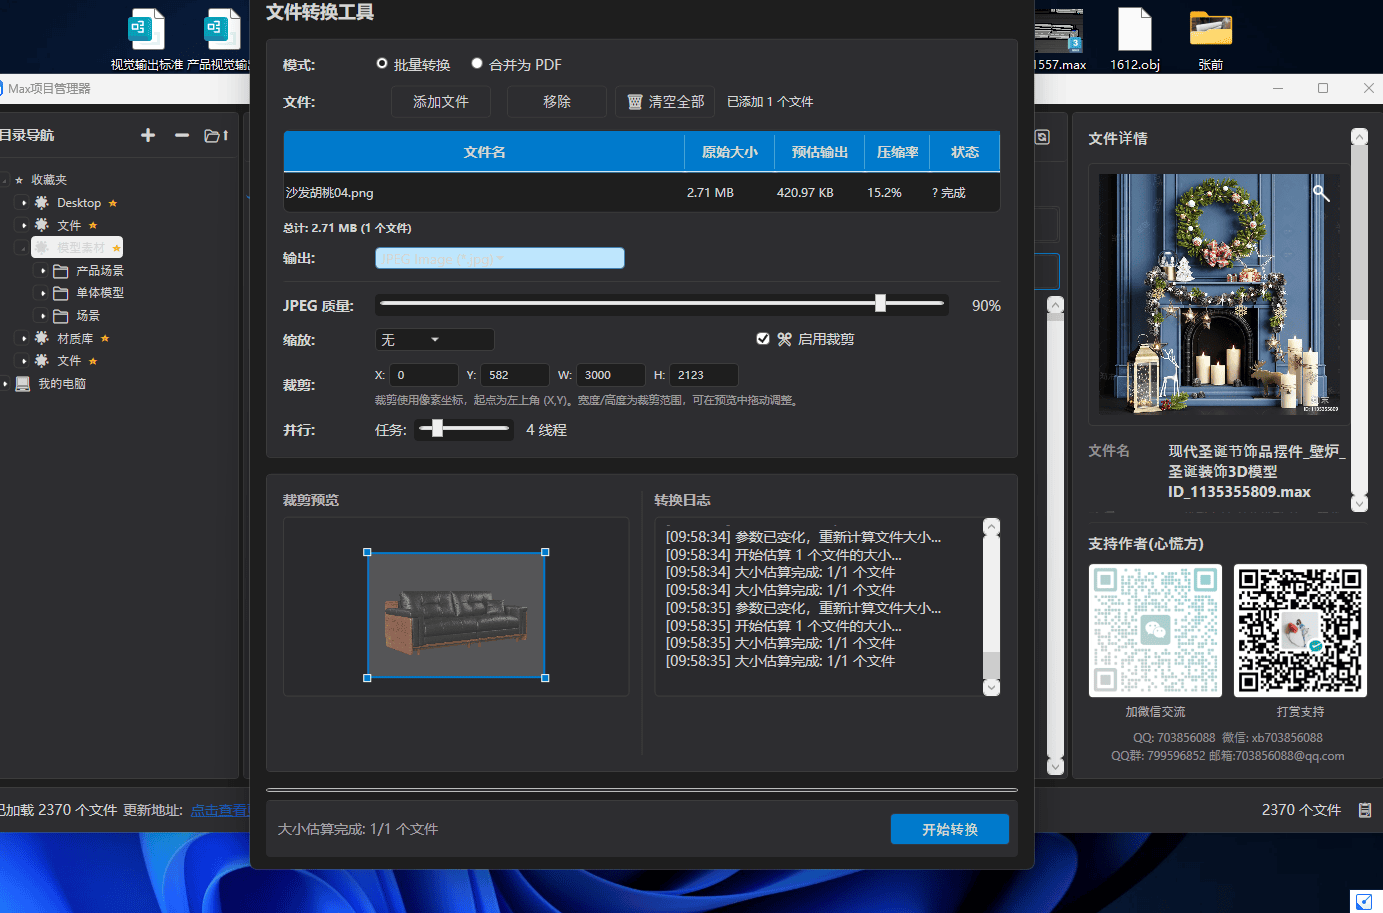The width and height of the screenshot is (1383, 913).
Task: Sort by the 压缩率 column header
Action: tap(897, 152)
